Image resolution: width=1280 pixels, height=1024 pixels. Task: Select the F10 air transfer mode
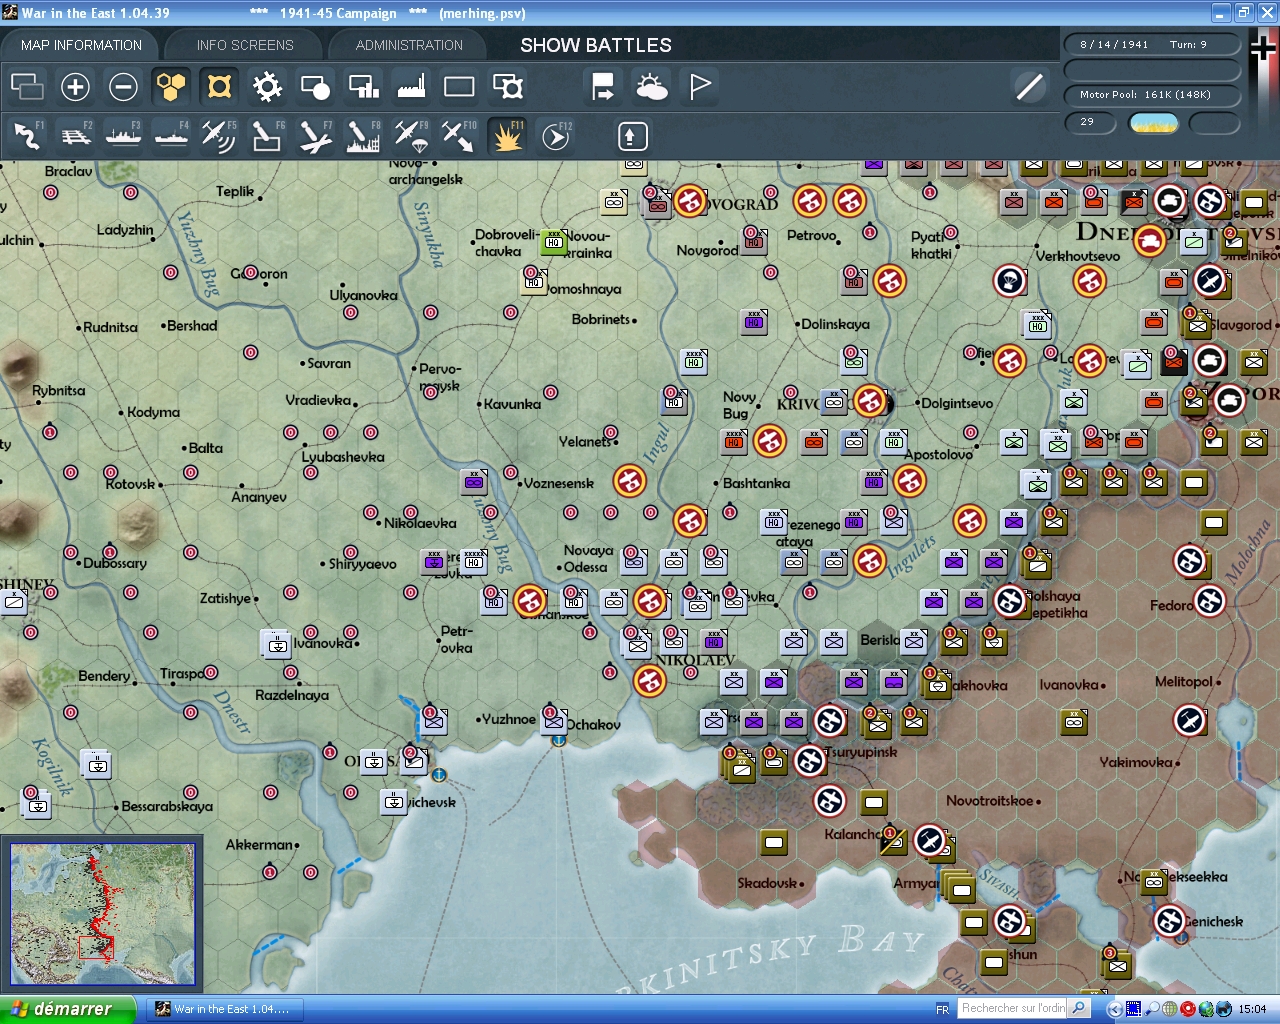pos(459,135)
